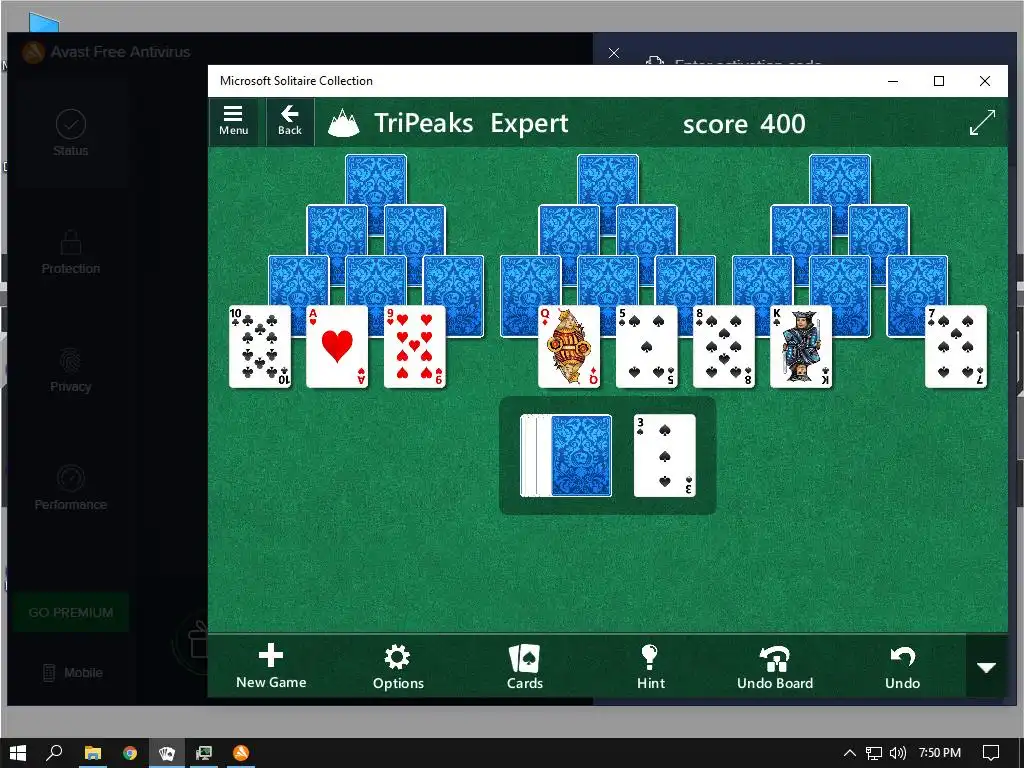The image size is (1024, 768).
Task: Open File Explorer from taskbar
Action: [x=93, y=753]
